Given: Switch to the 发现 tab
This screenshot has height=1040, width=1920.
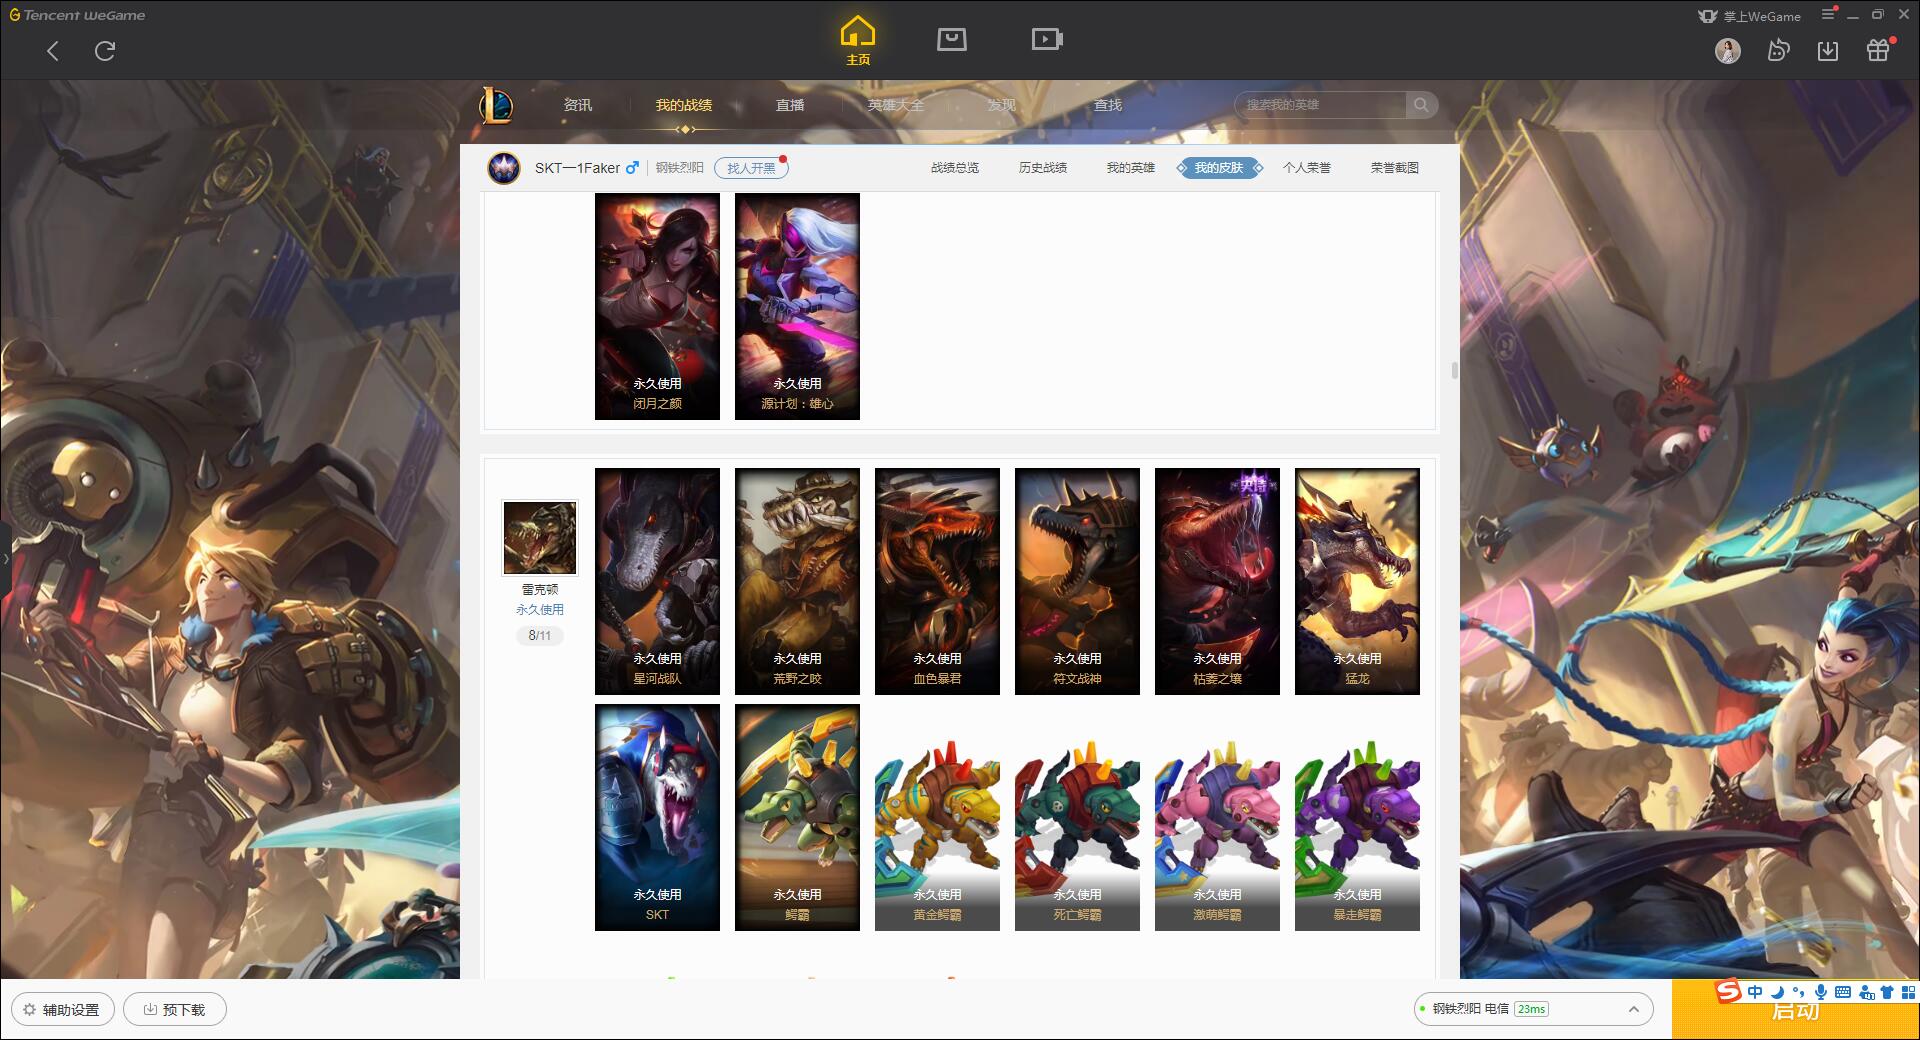Looking at the screenshot, I should [x=1001, y=105].
